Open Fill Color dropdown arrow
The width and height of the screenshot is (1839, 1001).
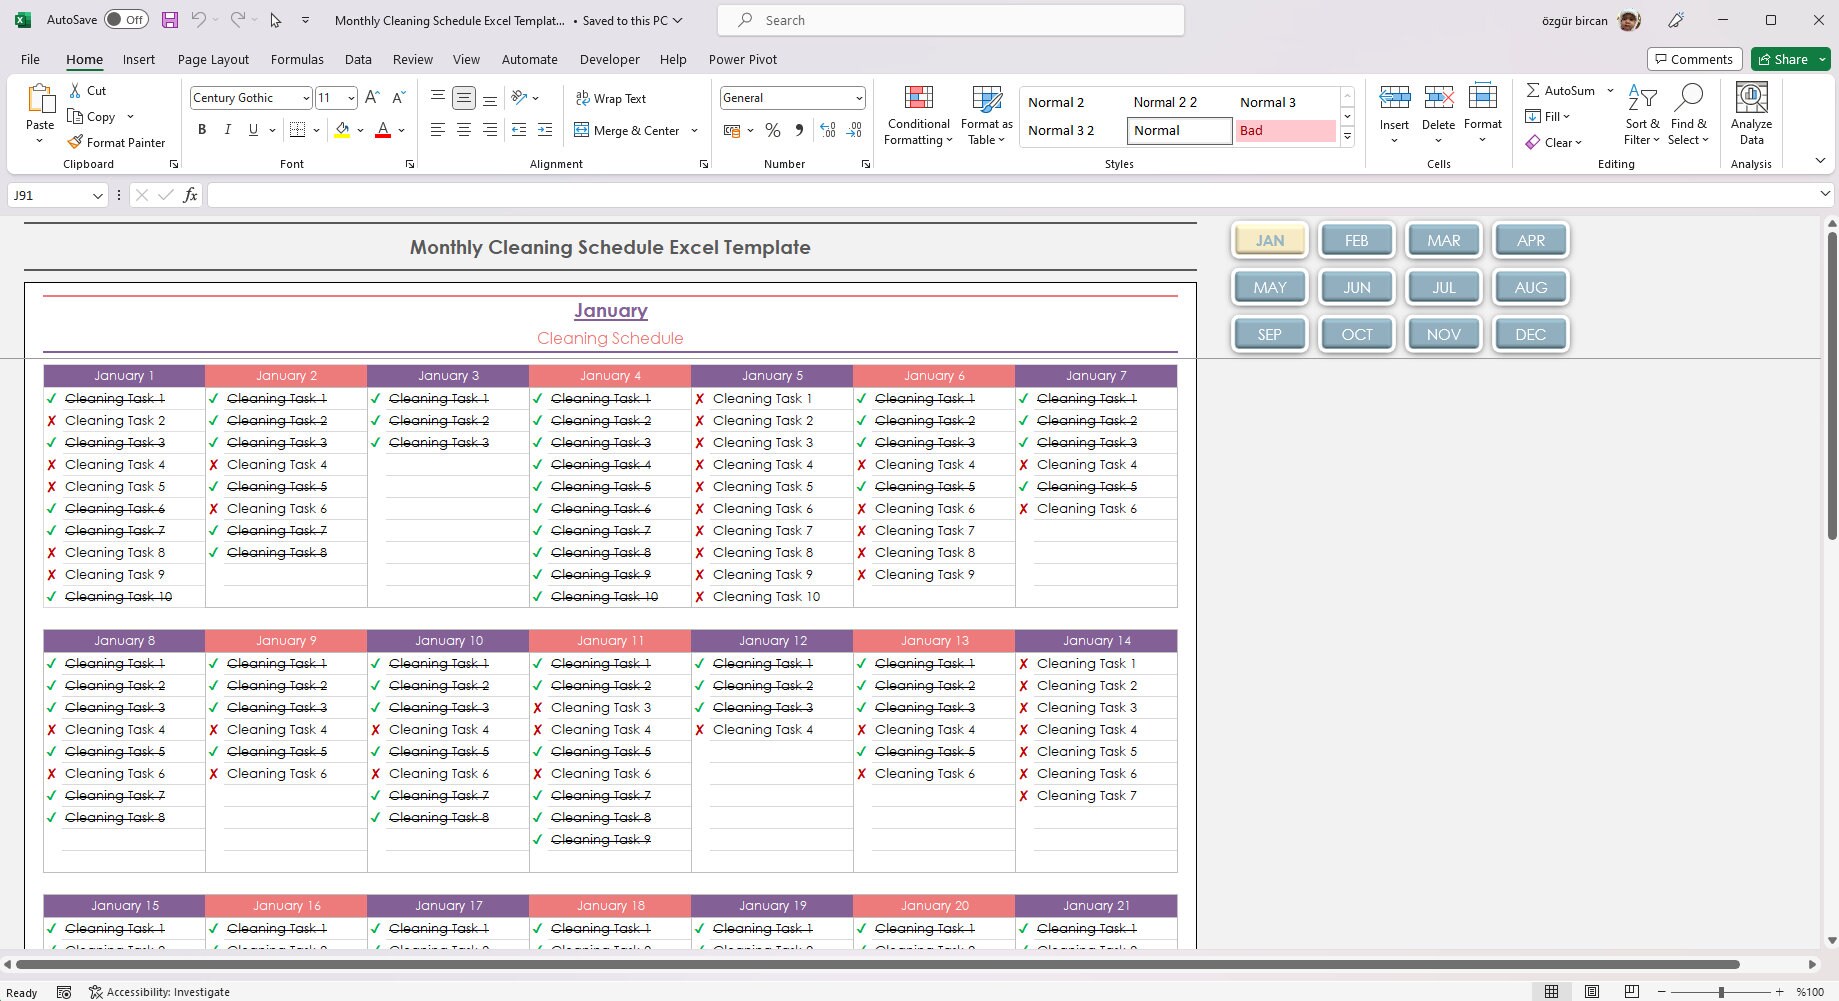click(360, 130)
